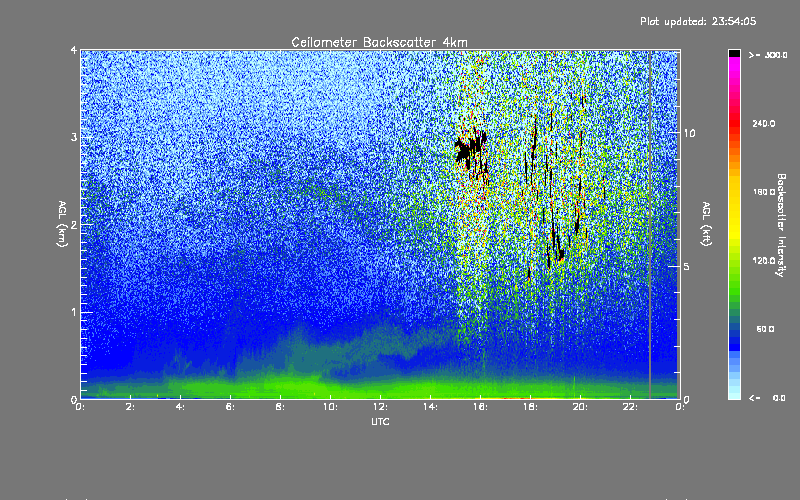800x500 pixels.
Task: Click the large black cloud blob near 3 km
Action: (x=465, y=149)
